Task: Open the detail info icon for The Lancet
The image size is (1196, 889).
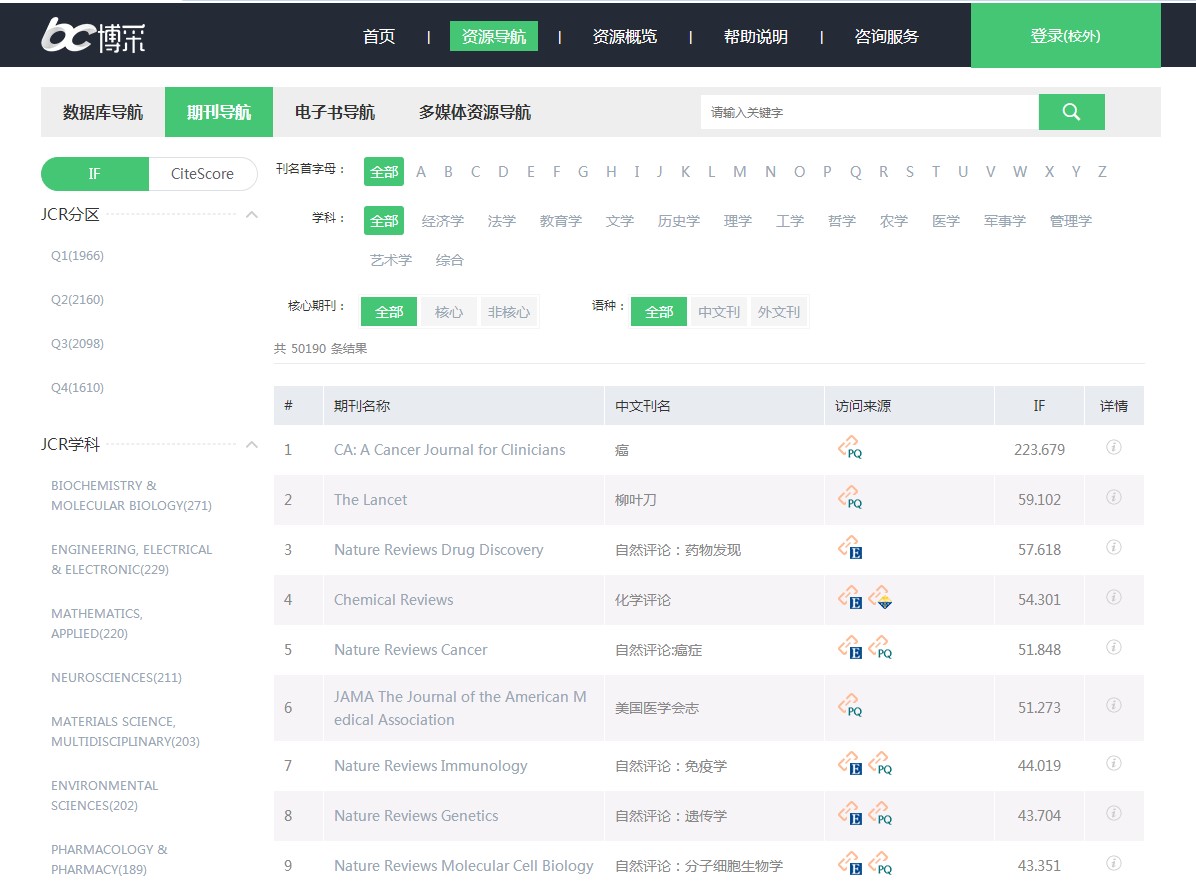Action: click(1113, 498)
